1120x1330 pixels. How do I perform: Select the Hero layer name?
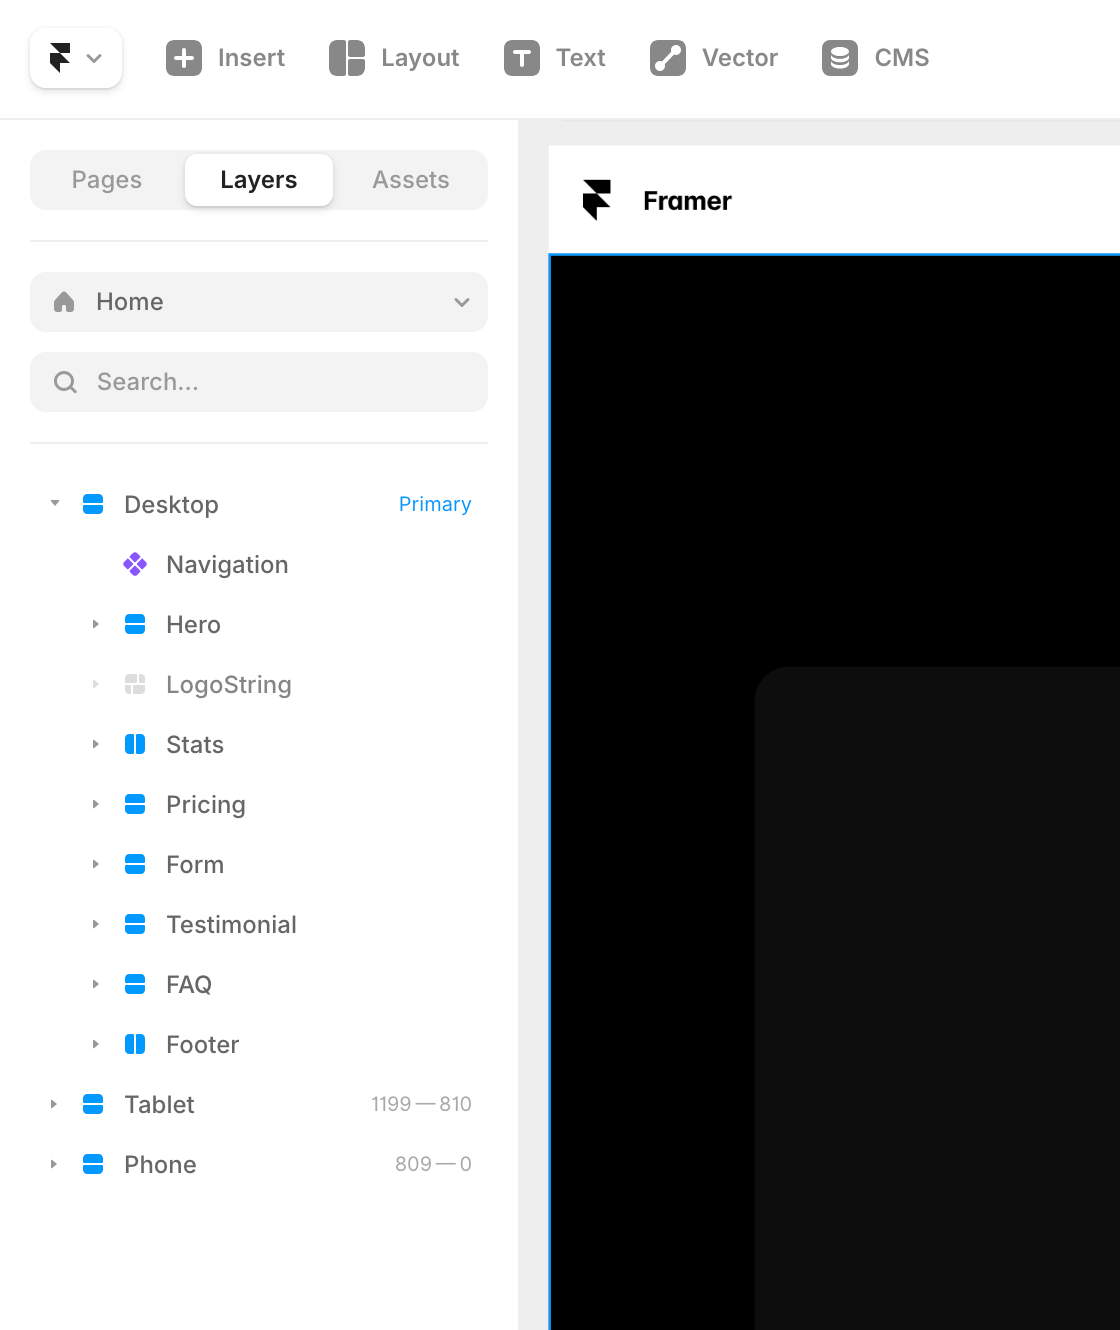pyautogui.click(x=193, y=625)
